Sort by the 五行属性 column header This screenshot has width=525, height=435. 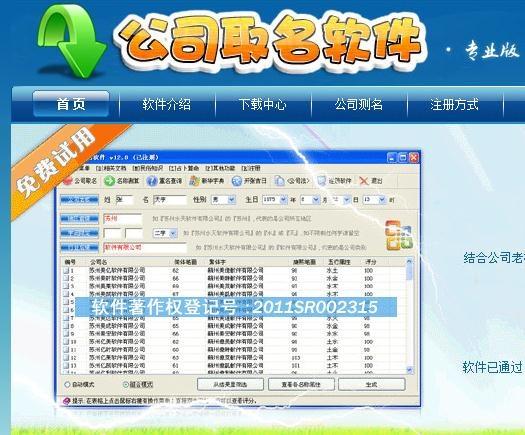click(x=339, y=262)
